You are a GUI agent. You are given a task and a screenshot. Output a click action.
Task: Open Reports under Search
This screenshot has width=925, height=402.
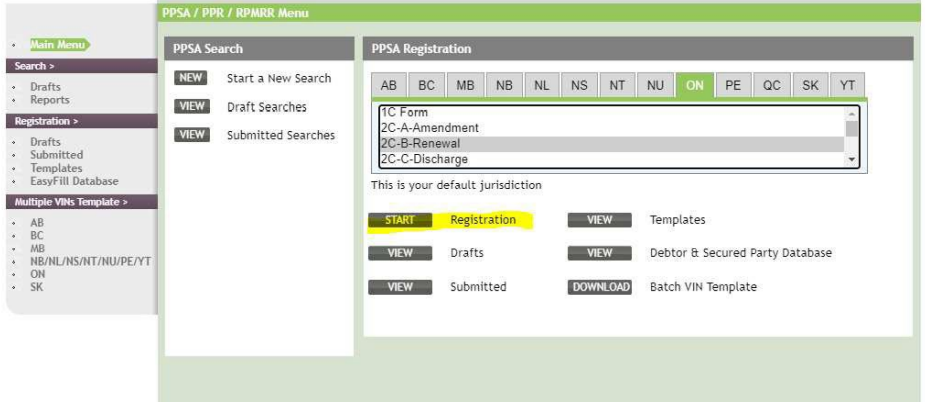[x=50, y=100]
